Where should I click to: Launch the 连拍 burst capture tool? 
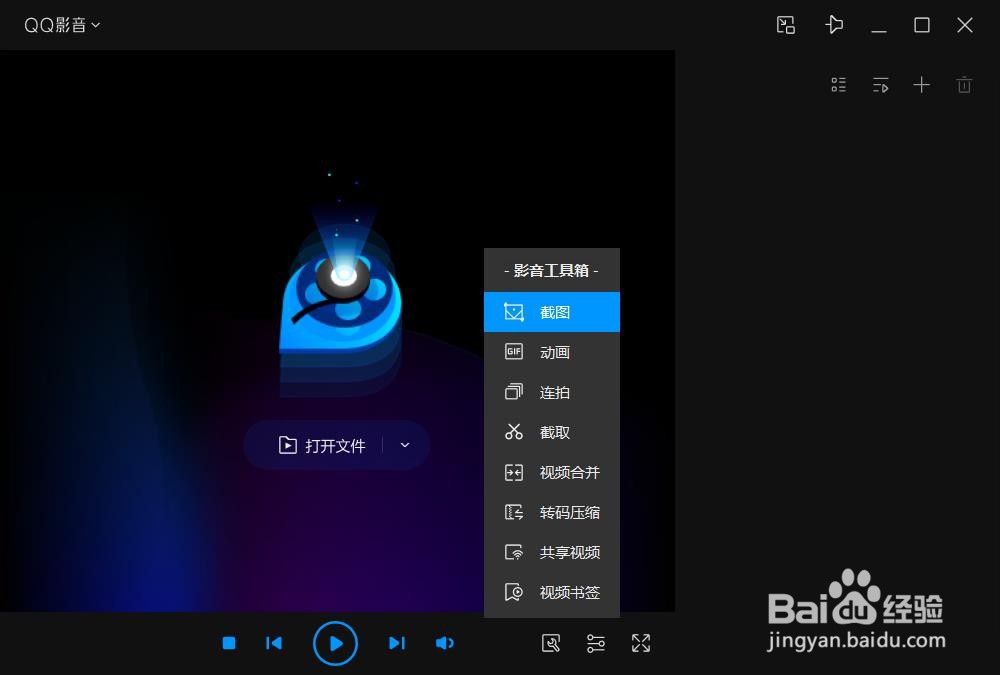click(552, 392)
